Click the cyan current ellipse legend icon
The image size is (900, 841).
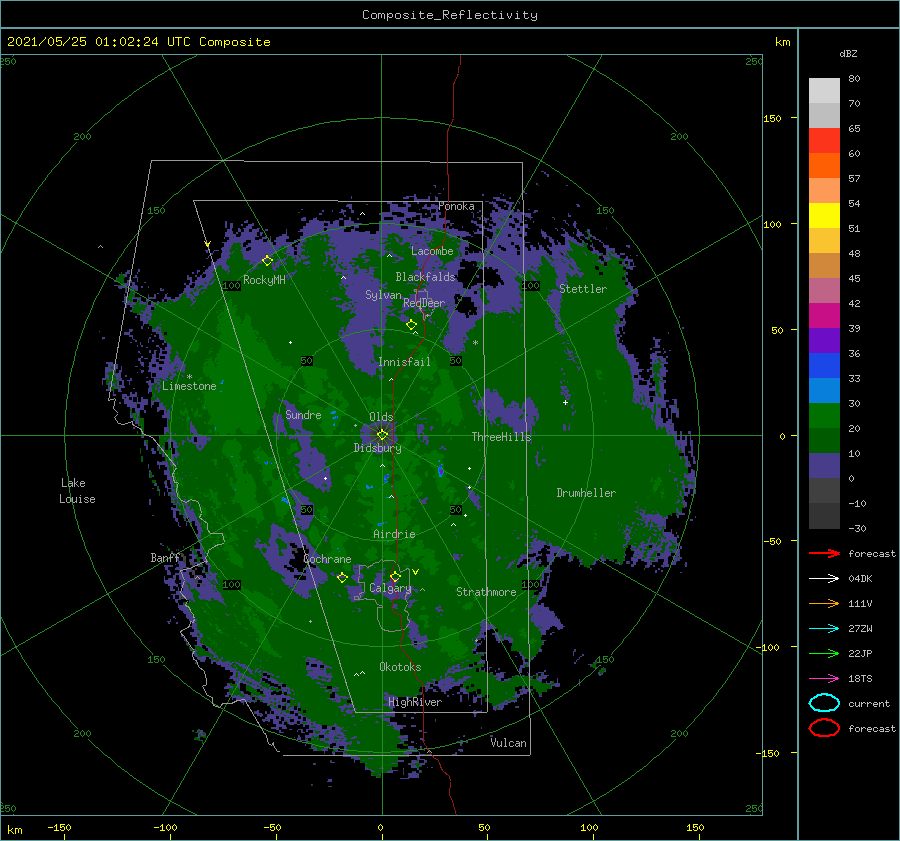[824, 703]
